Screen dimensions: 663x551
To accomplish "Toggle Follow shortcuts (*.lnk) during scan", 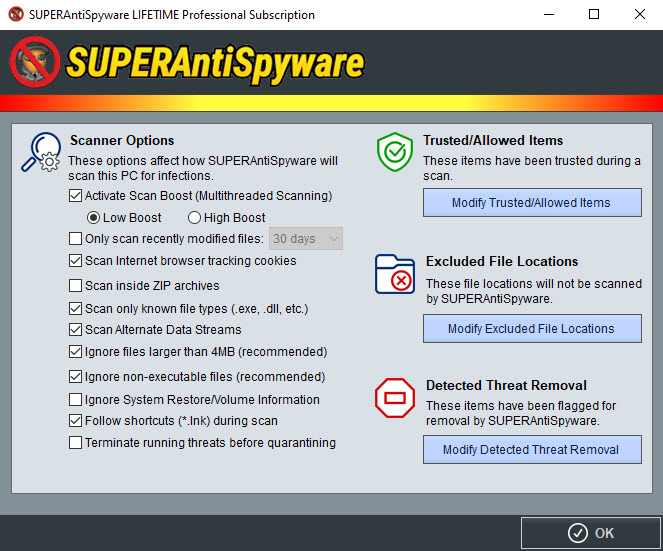I will 75,420.
